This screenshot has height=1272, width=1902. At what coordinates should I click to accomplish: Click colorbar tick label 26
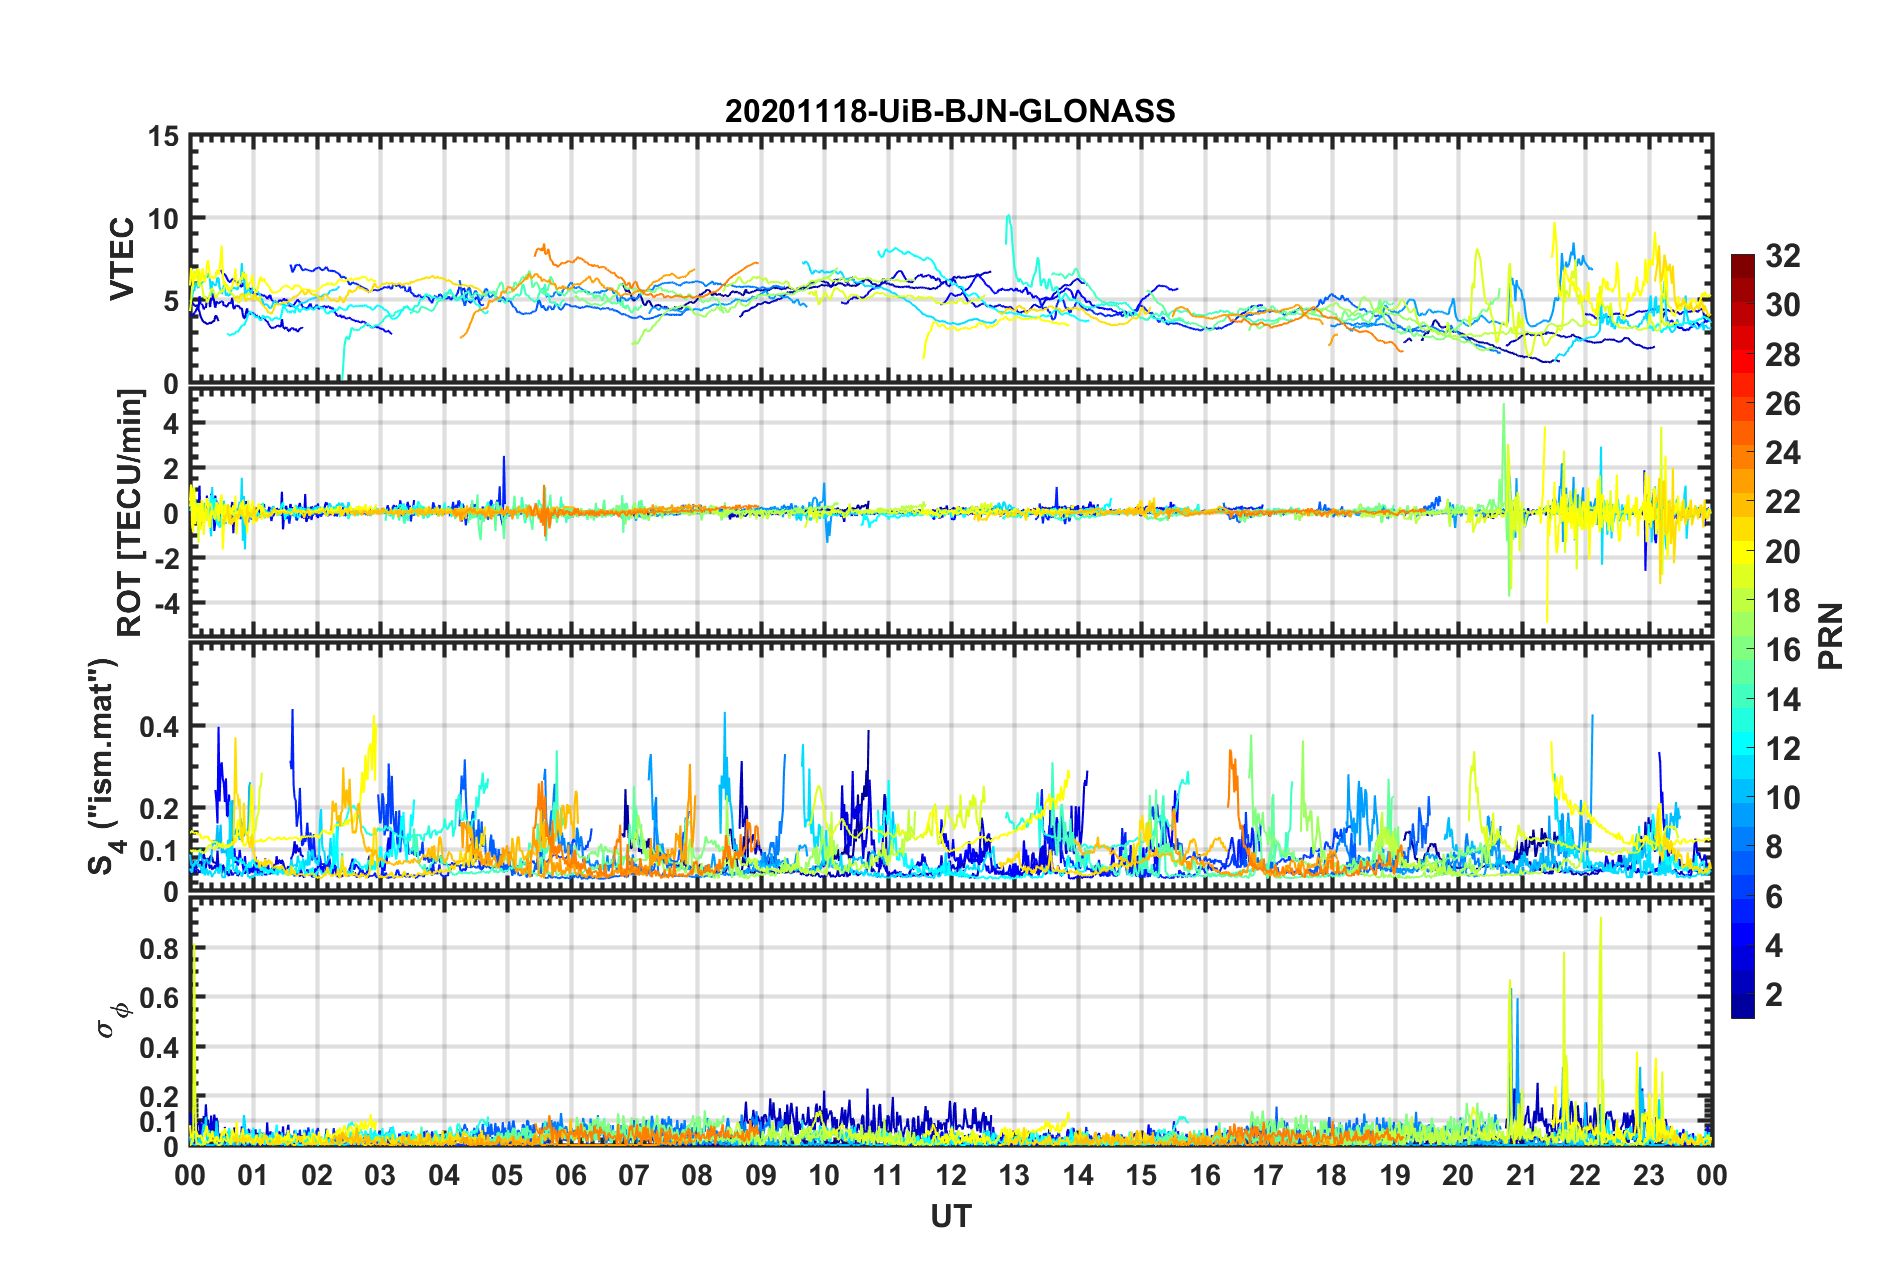click(1783, 404)
